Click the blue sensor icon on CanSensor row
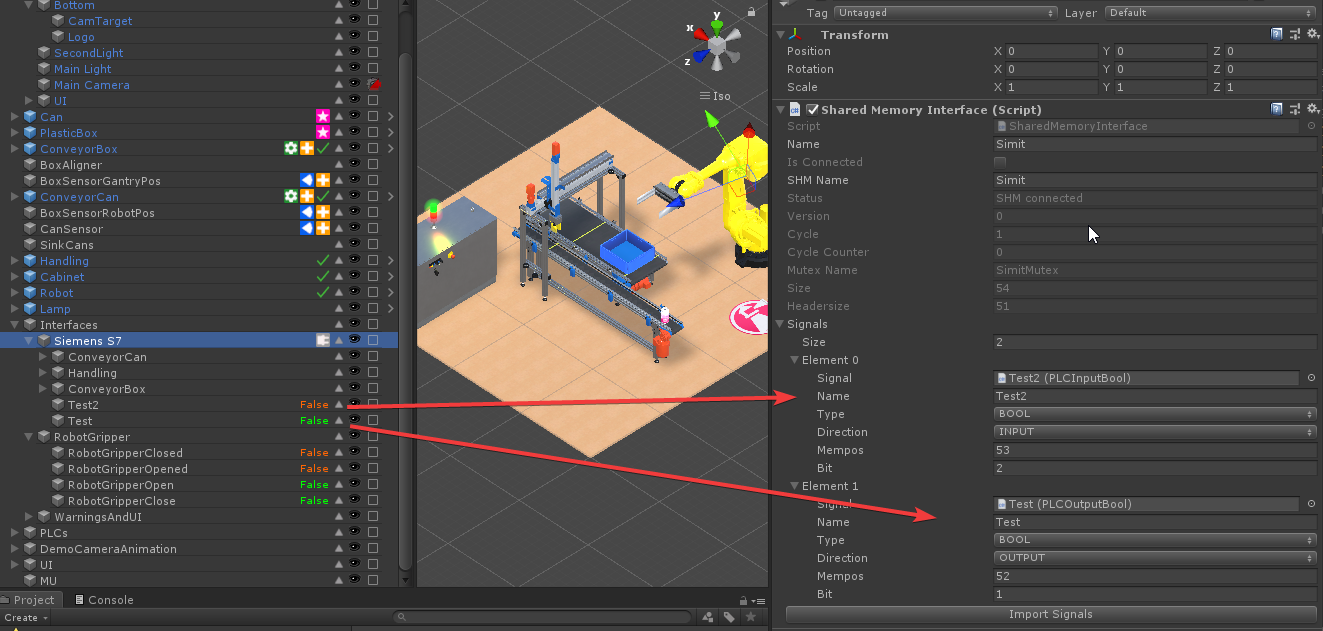This screenshot has height=631, width=1323. tap(307, 229)
